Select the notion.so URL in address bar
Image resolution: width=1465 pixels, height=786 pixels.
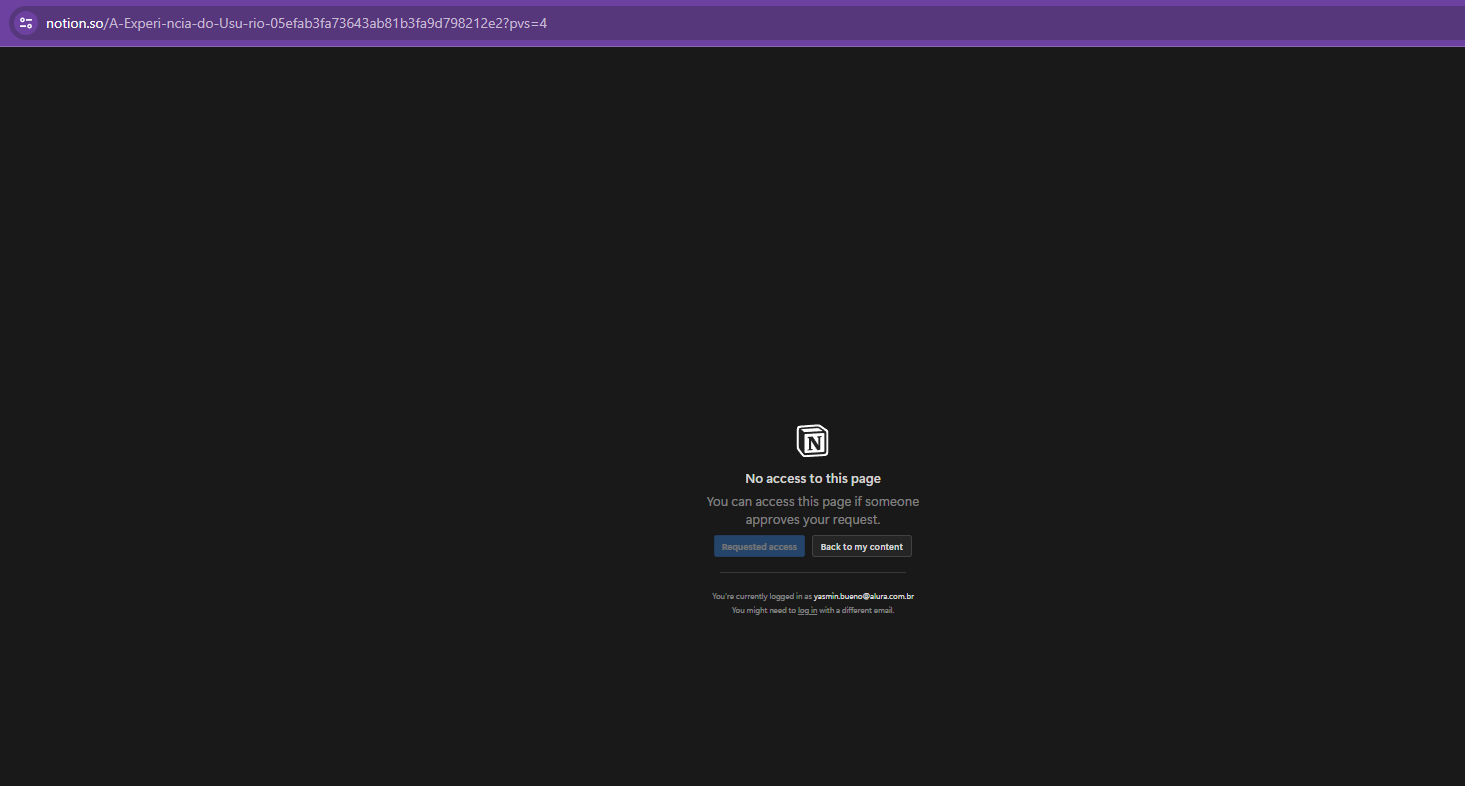coord(296,23)
